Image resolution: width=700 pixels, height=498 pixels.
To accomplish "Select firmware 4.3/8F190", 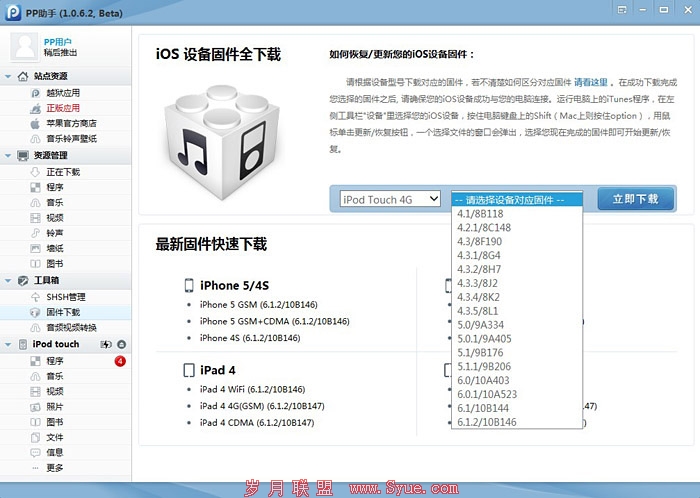I will 517,241.
